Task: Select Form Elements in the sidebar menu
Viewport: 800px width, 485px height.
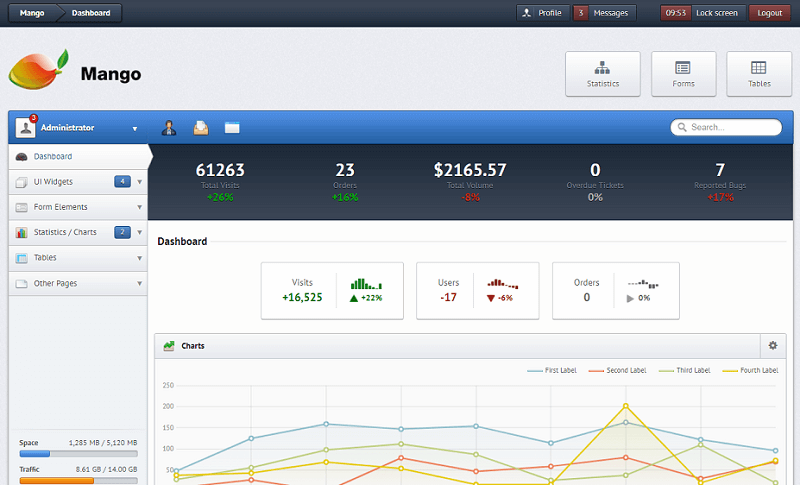Action: 78,207
